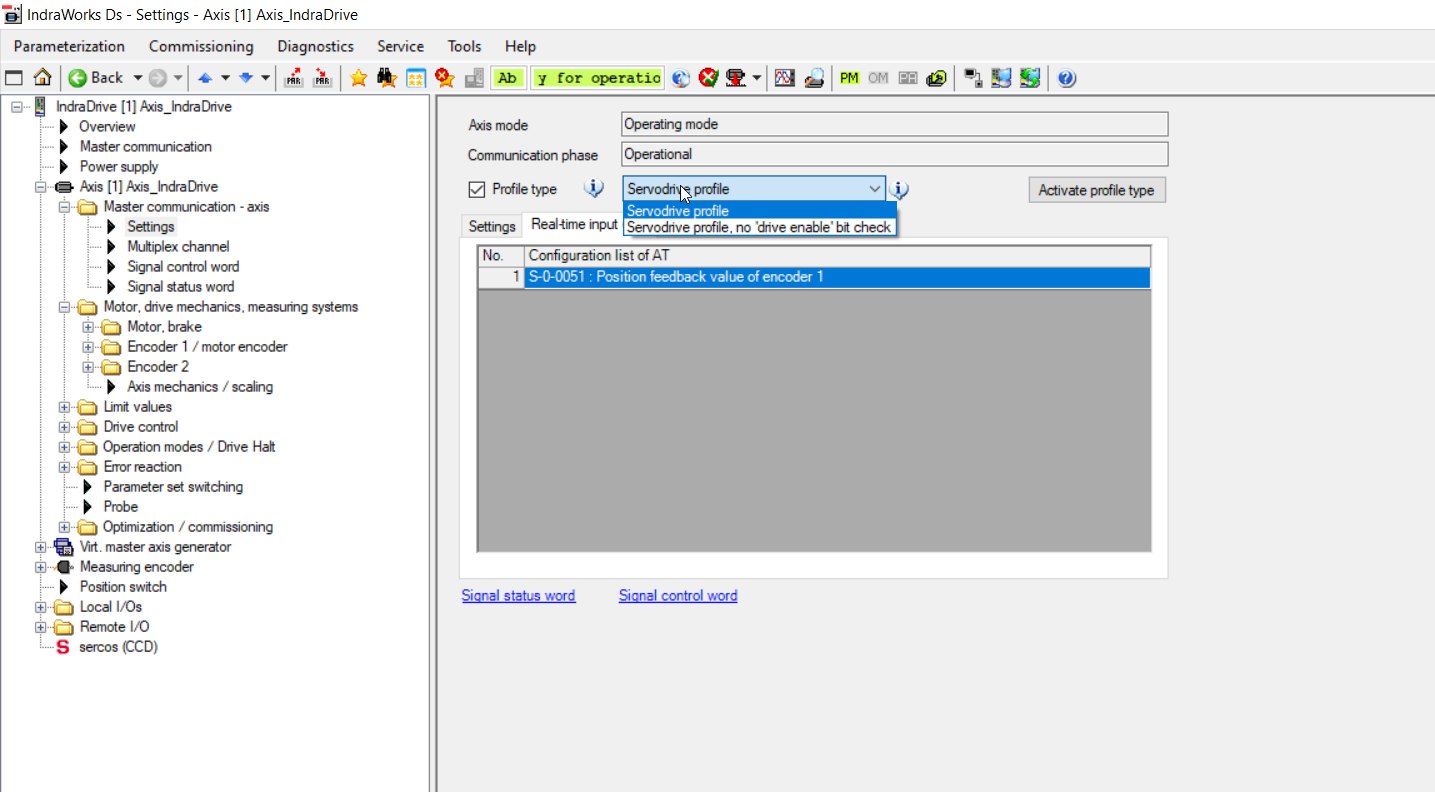This screenshot has width=1435, height=792.
Task: Click the PM parameterization mode icon
Action: [x=849, y=78]
